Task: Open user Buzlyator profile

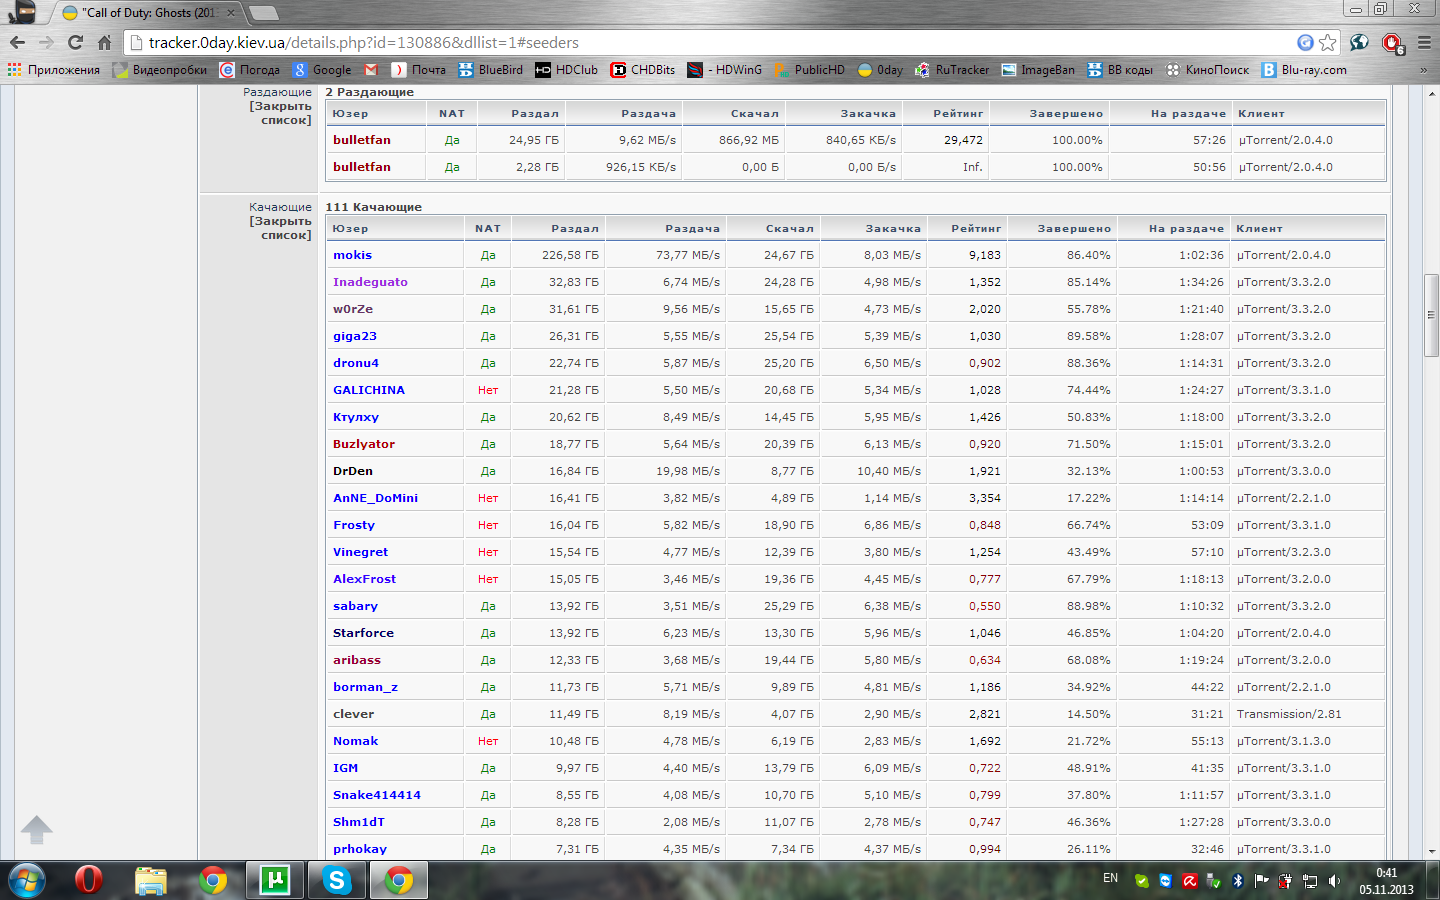Action: [x=364, y=444]
